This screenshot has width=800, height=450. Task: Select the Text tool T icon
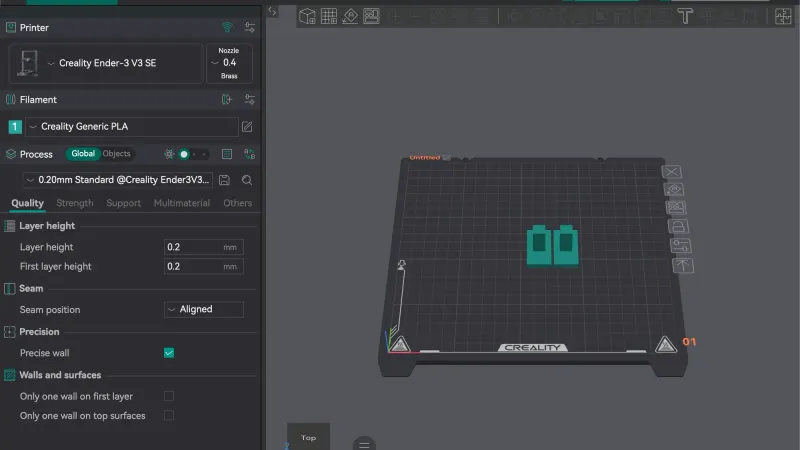(685, 16)
